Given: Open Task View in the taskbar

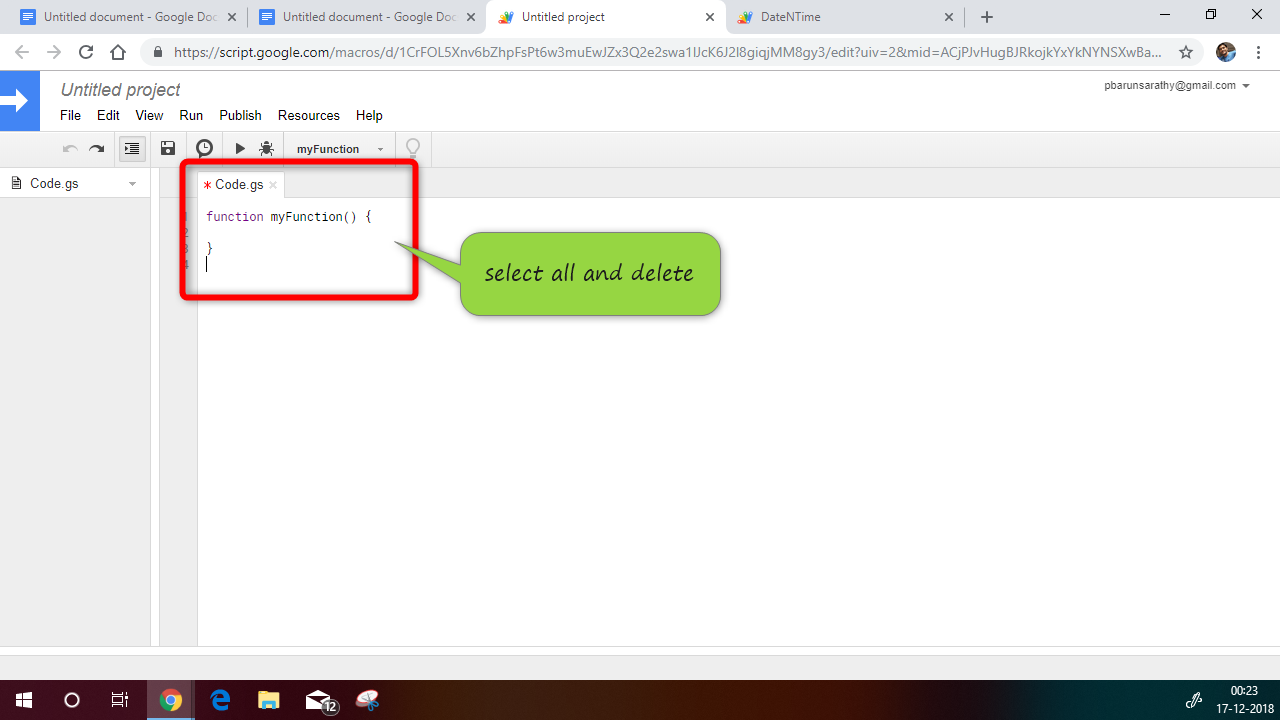Looking at the screenshot, I should click(120, 700).
